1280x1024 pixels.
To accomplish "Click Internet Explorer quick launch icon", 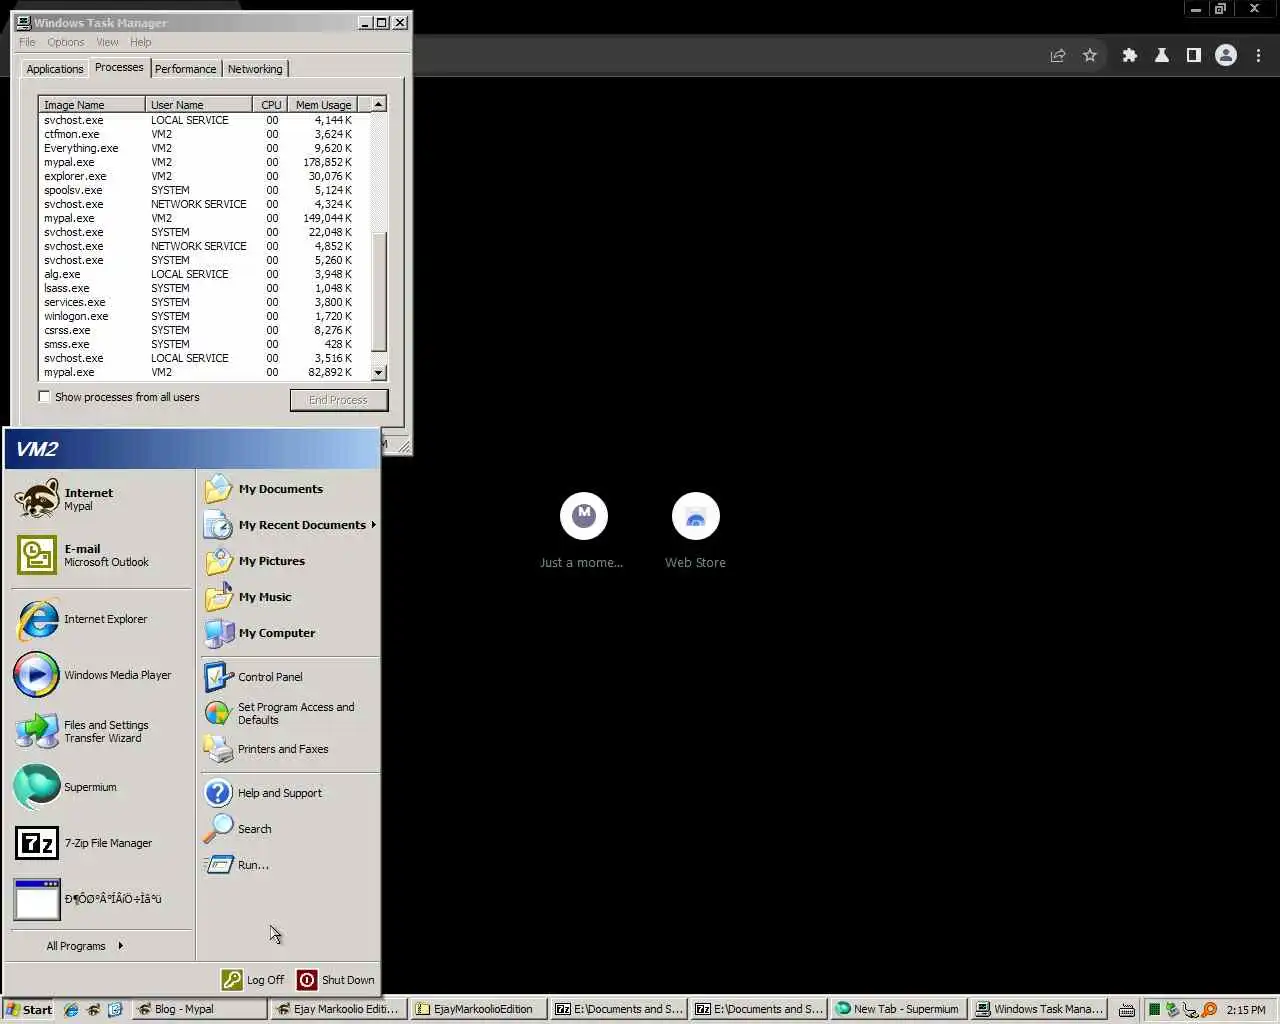I will (71, 1010).
